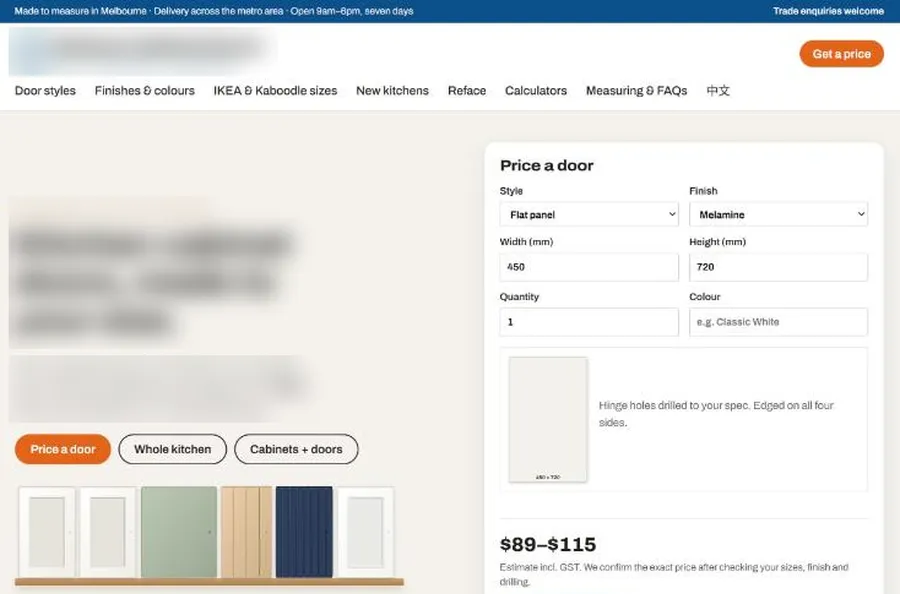Select the Quantity input box
This screenshot has height=594, width=900.
tap(589, 322)
